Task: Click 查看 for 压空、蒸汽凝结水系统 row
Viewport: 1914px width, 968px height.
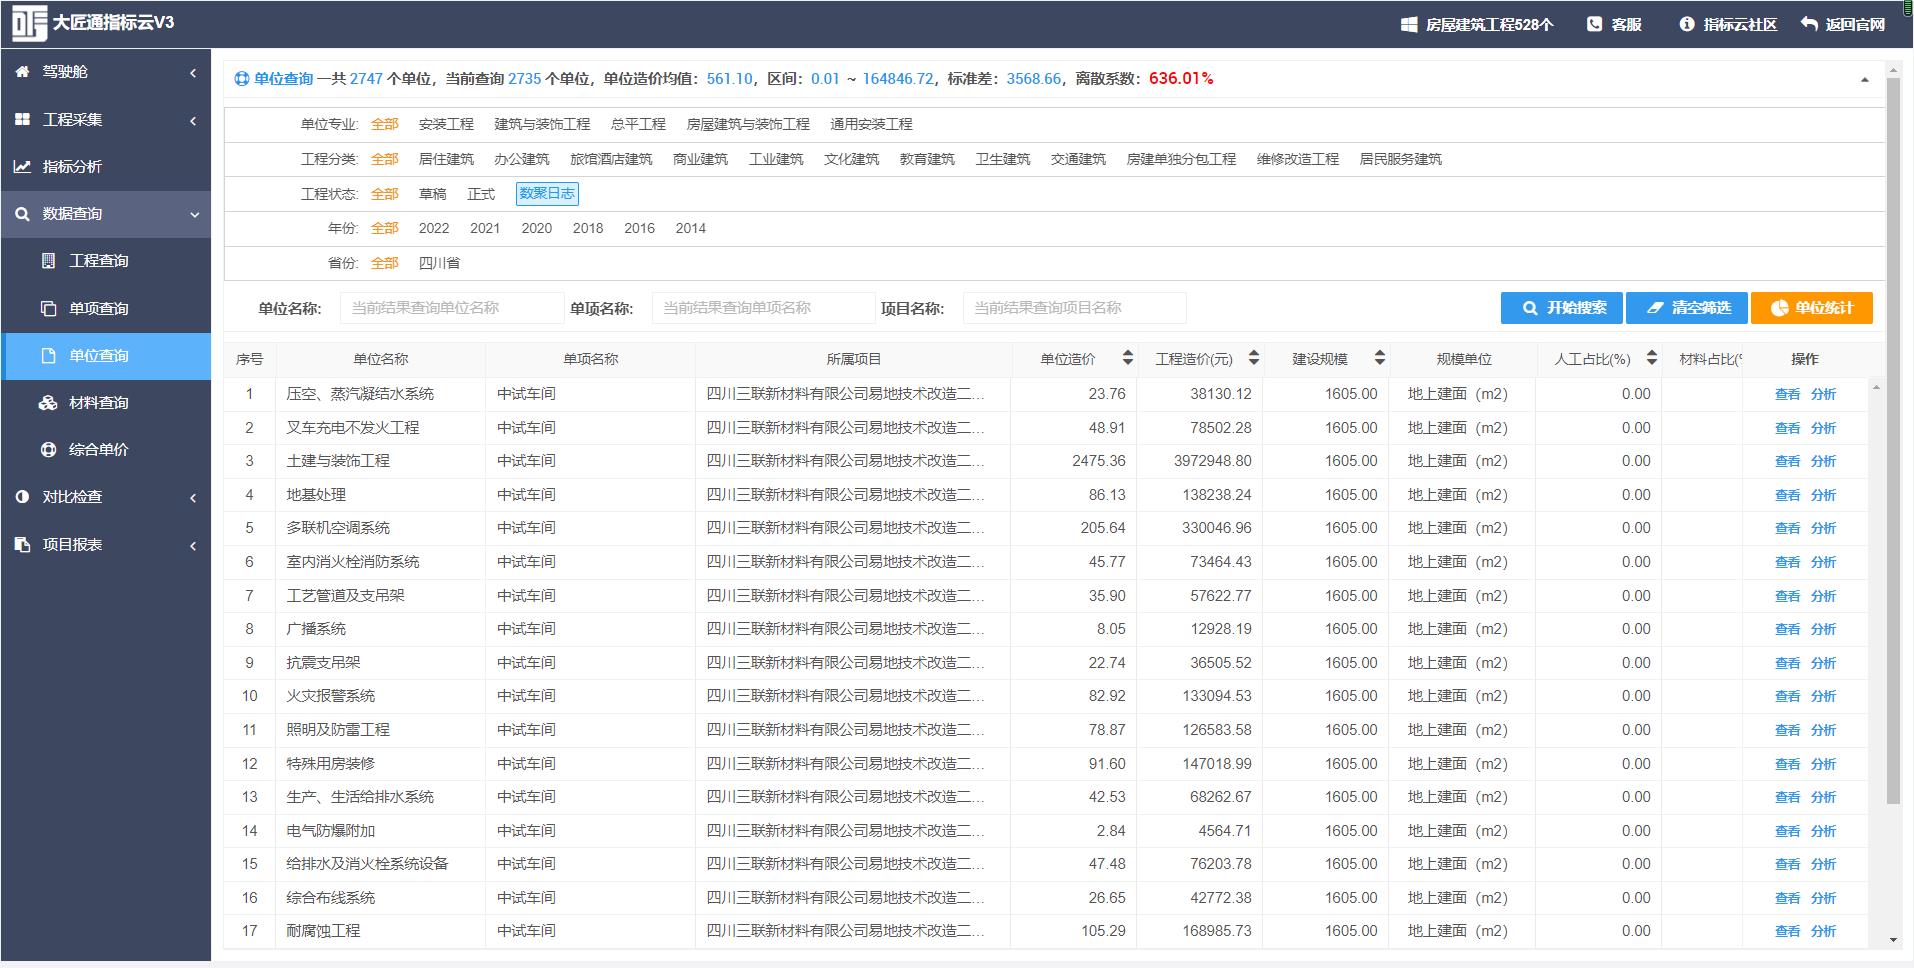Action: [x=1787, y=394]
